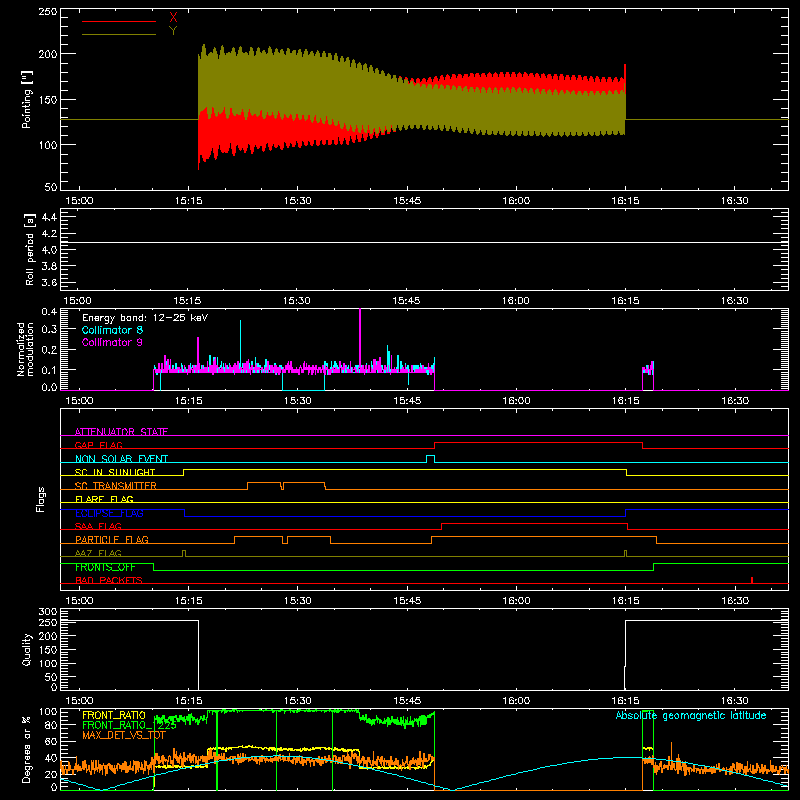Image resolution: width=800 pixels, height=800 pixels.
Task: Click the Collimator 9 legend label
Action: coord(112,342)
